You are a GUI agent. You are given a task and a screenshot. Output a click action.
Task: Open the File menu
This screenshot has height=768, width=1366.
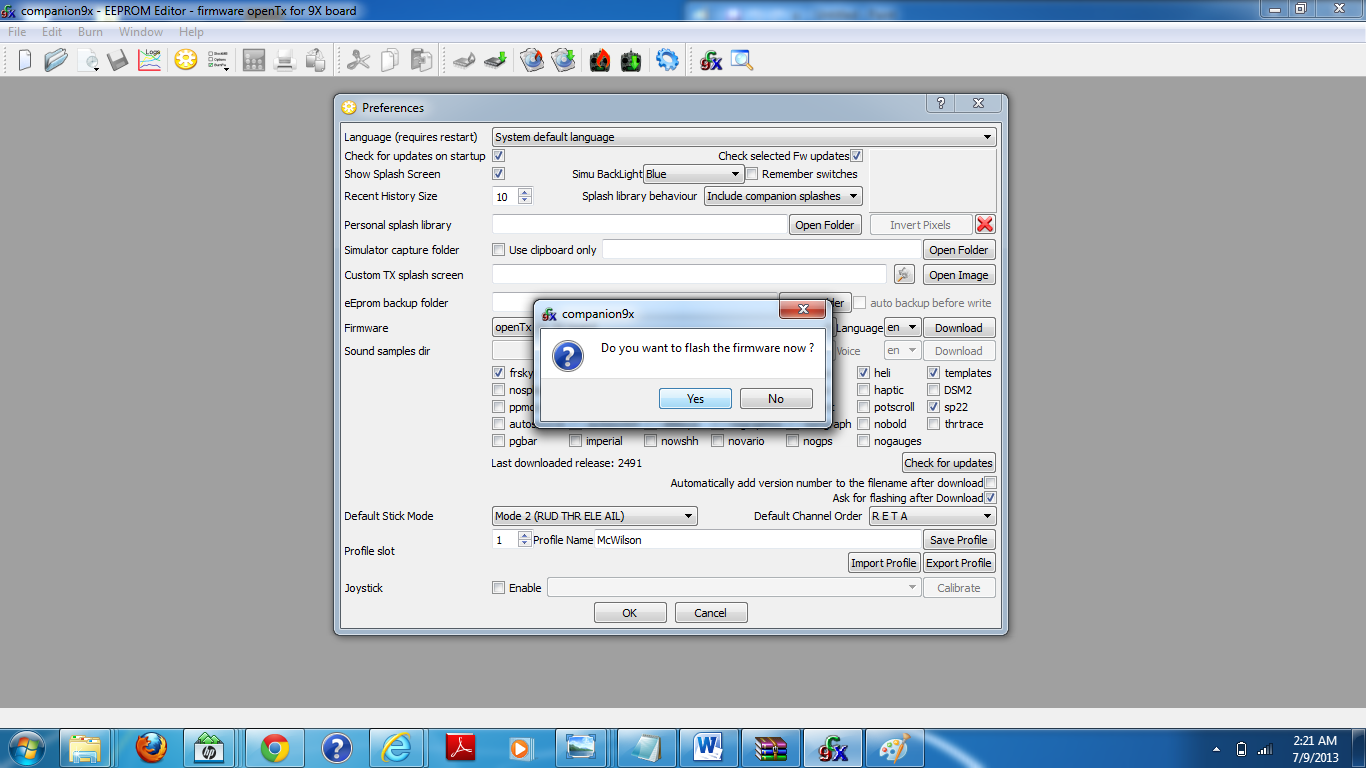(18, 32)
